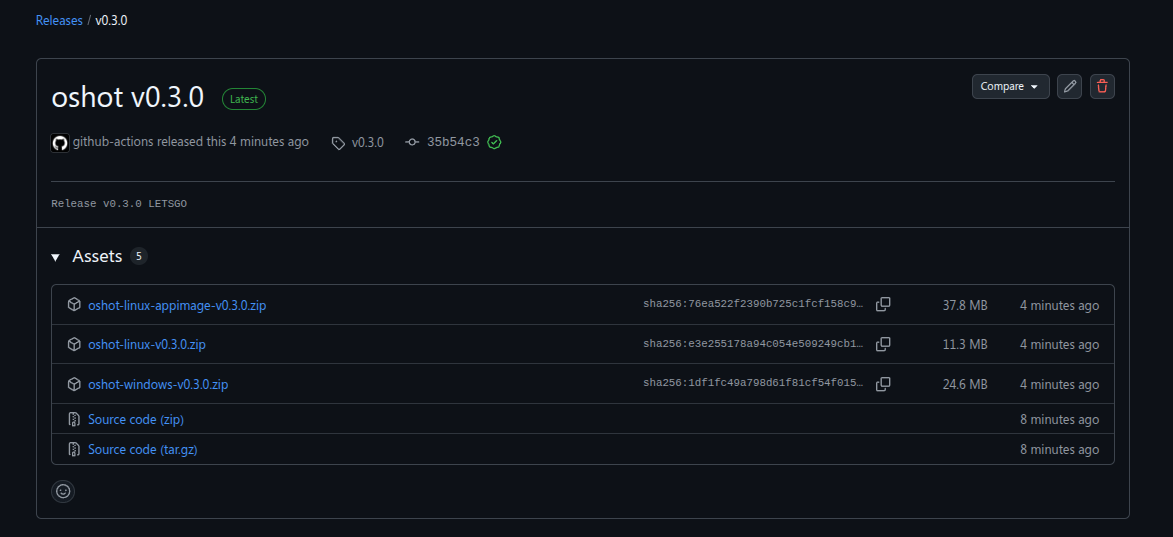This screenshot has width=1173, height=537.
Task: Go to Releases breadcrumb link
Action: (59, 20)
